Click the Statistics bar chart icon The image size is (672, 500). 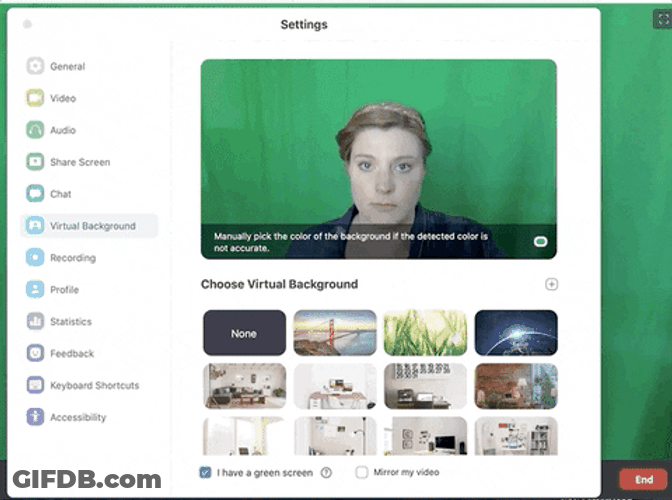pos(35,321)
